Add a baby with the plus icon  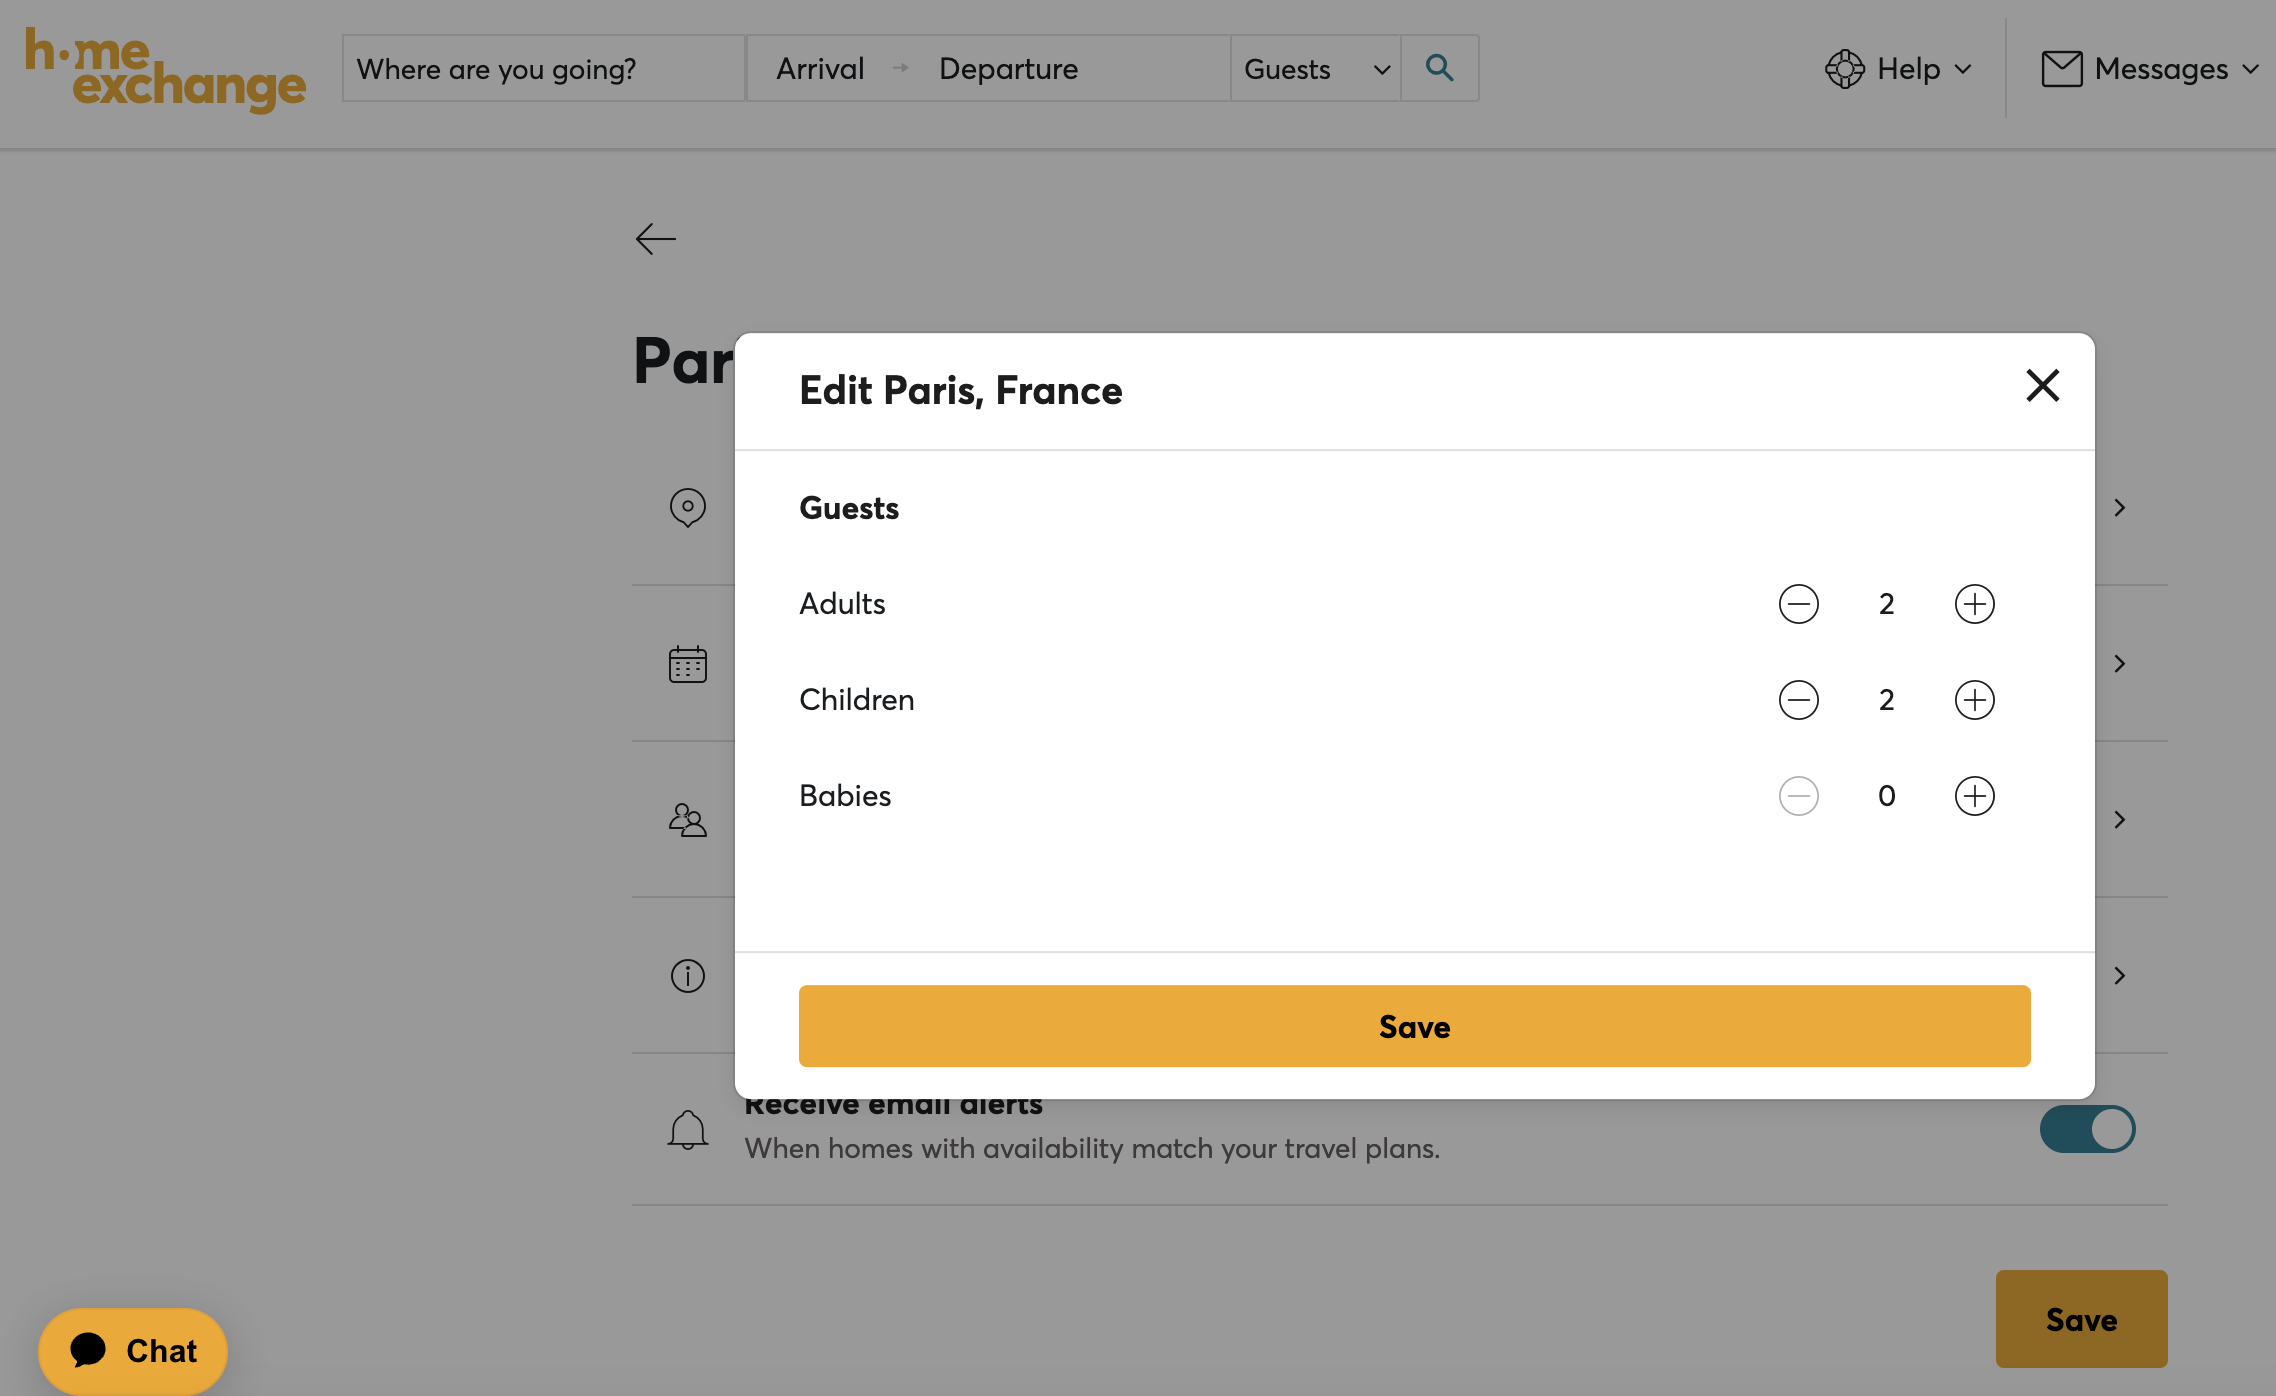(x=1974, y=796)
